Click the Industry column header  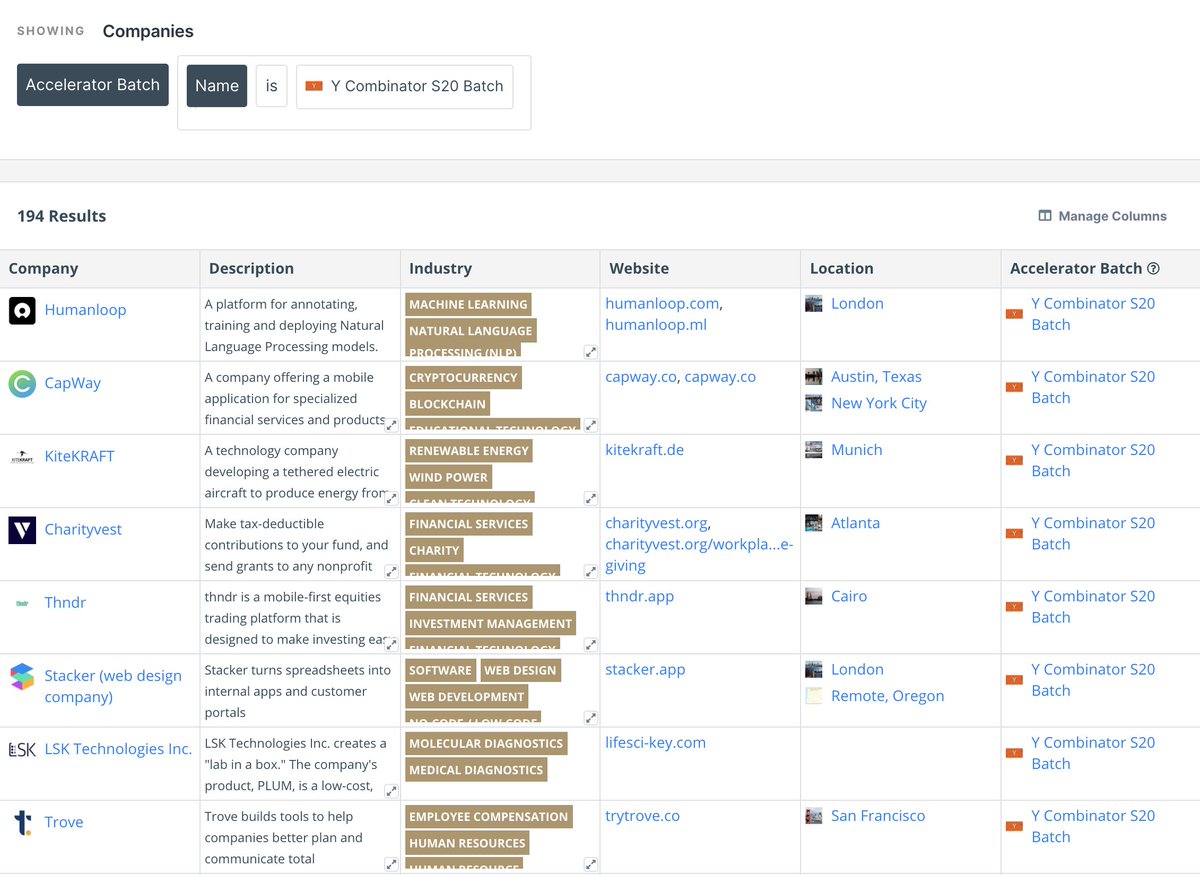(500, 268)
